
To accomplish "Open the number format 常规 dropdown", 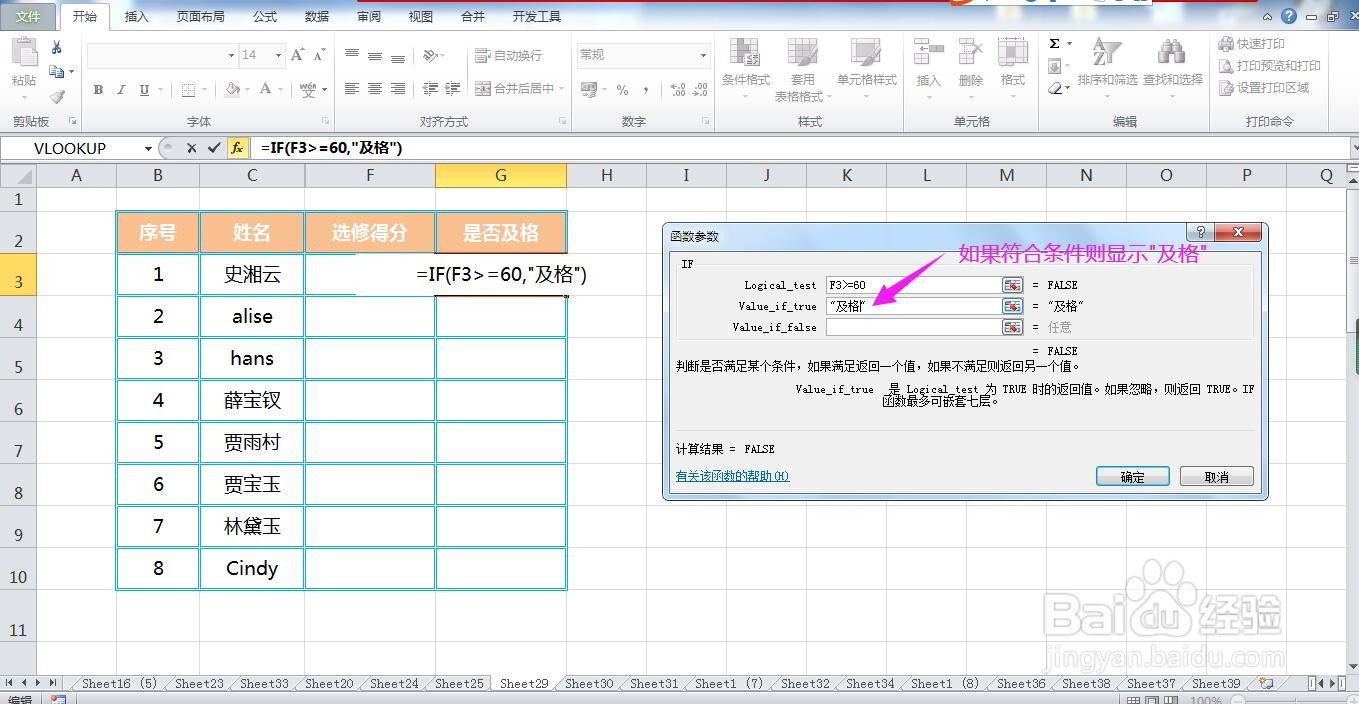I will click(703, 55).
